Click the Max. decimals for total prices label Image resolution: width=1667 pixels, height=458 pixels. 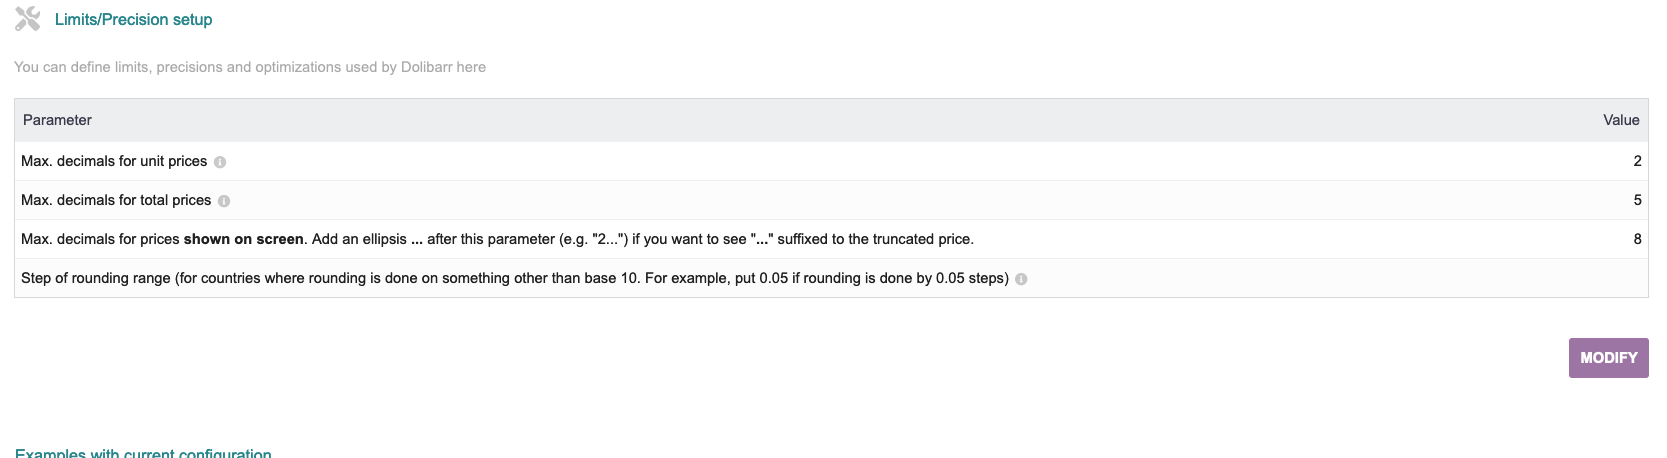point(116,200)
